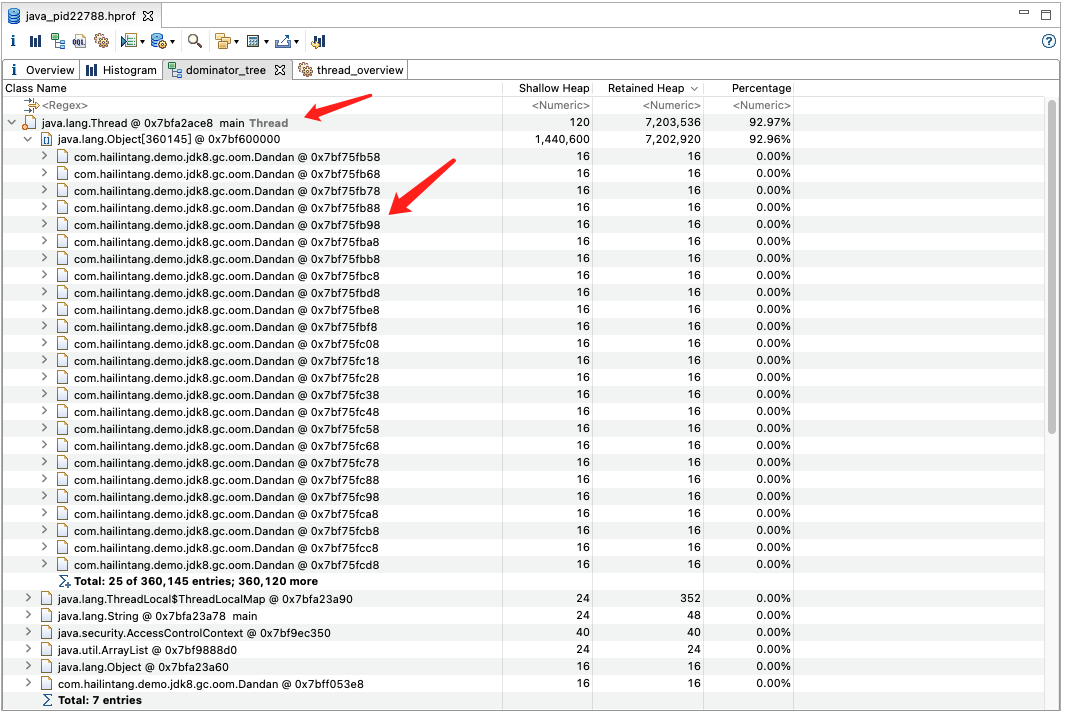Open the query browser database icon
This screenshot has width=1065, height=711.
coord(158,41)
